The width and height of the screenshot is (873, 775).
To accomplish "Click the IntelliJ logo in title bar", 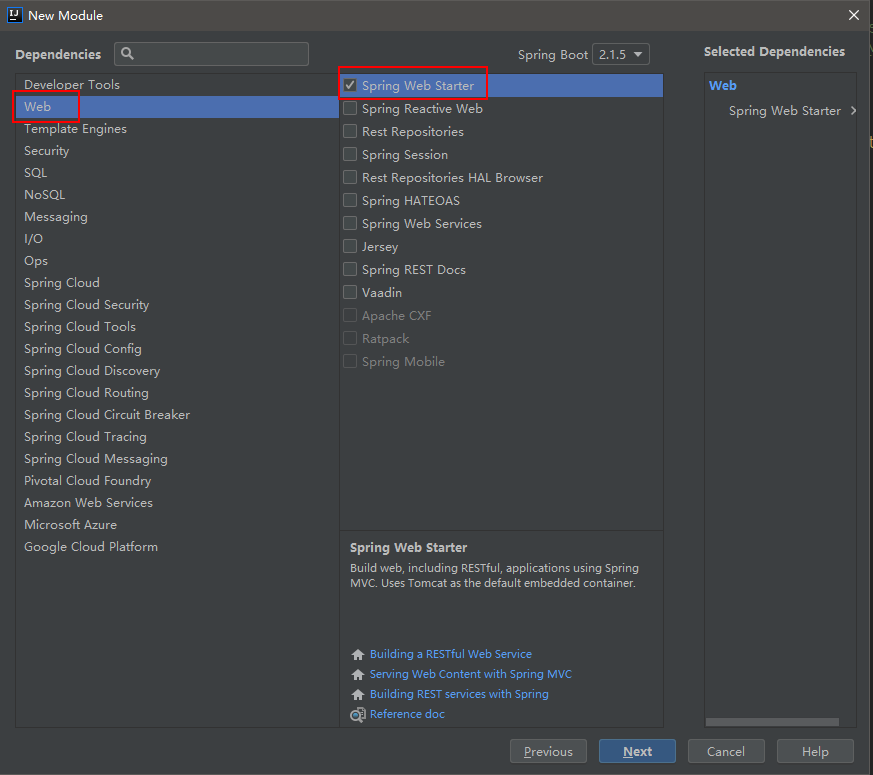I will point(14,15).
